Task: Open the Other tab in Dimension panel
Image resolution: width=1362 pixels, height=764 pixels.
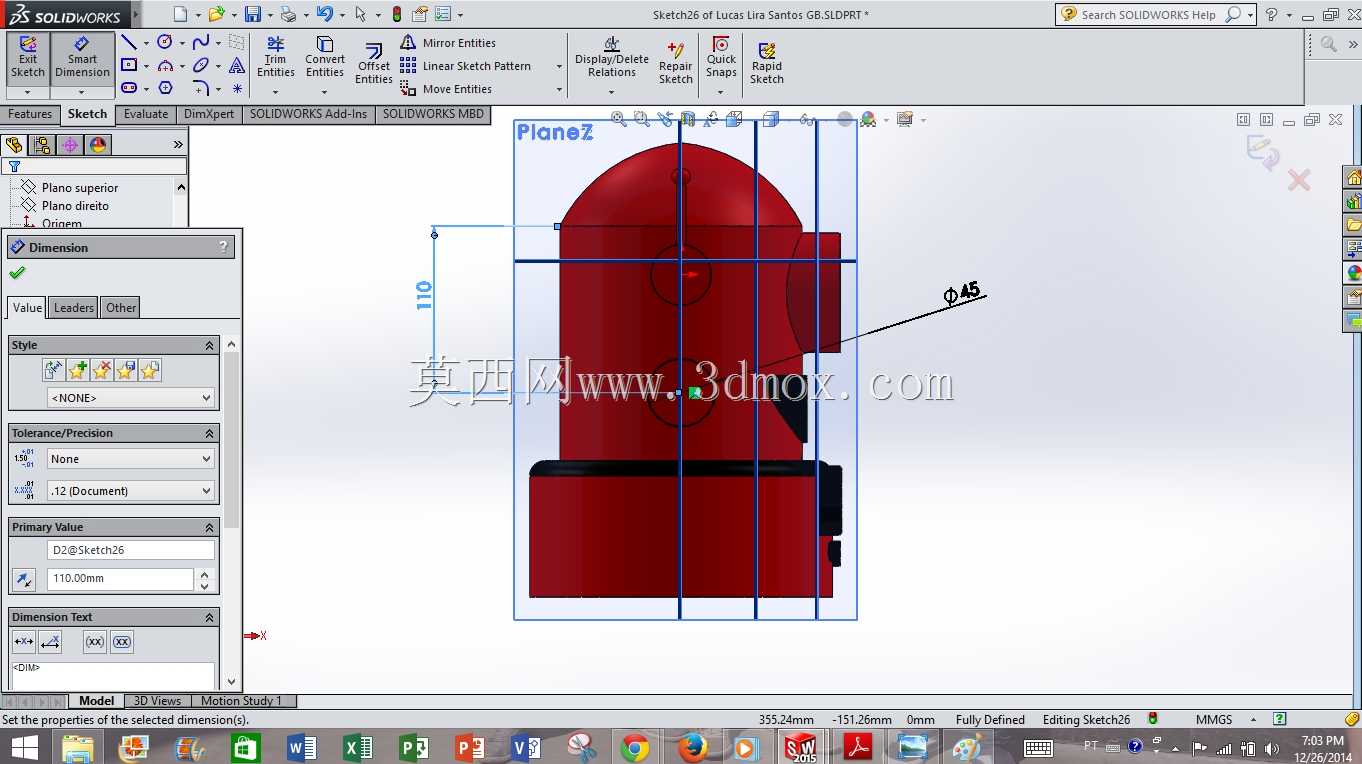Action: point(121,308)
